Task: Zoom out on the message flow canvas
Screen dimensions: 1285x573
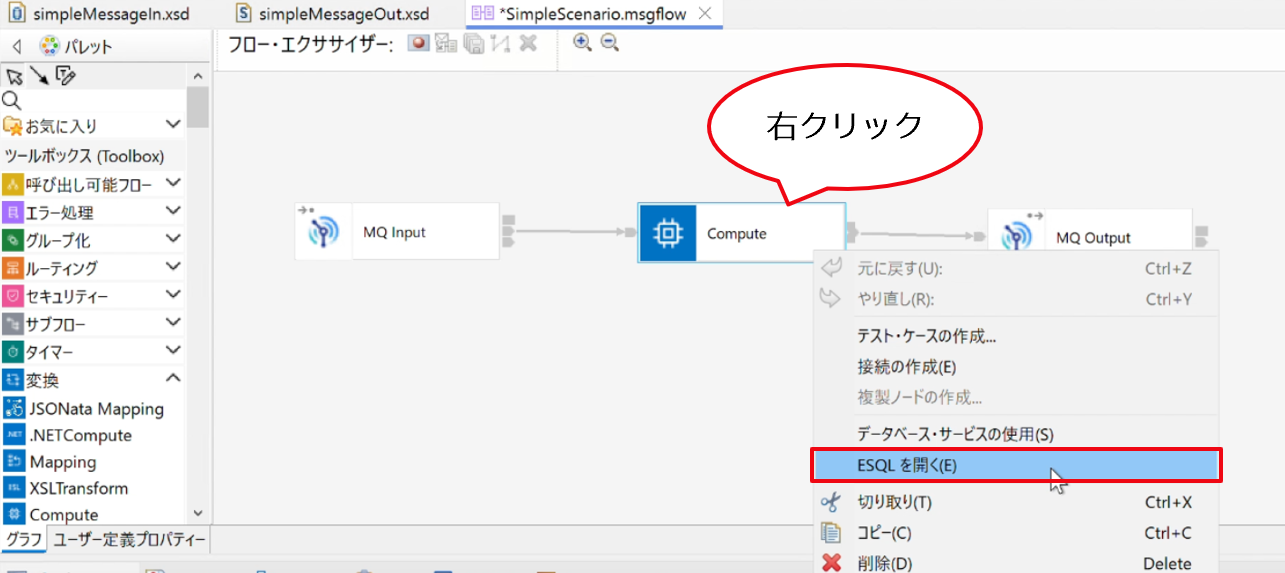Action: click(609, 42)
